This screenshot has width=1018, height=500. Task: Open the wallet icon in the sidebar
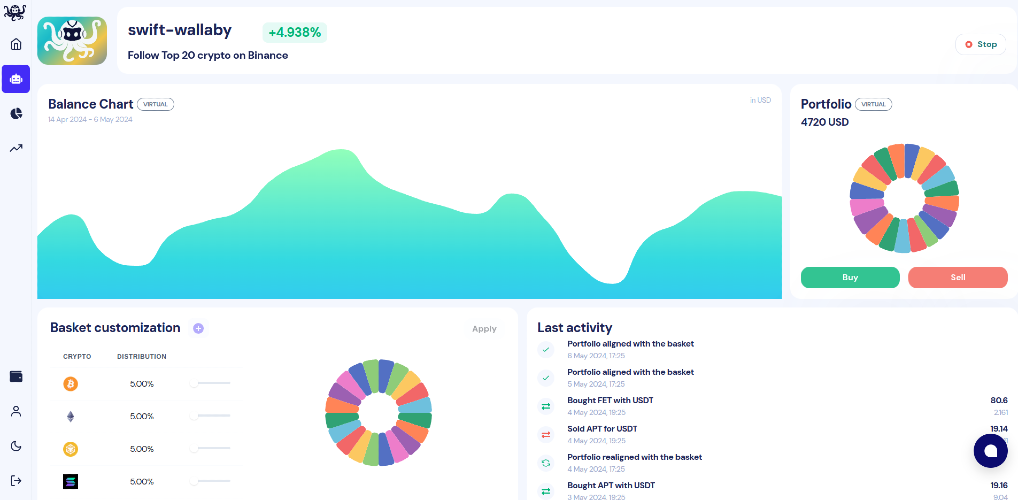[x=16, y=377]
